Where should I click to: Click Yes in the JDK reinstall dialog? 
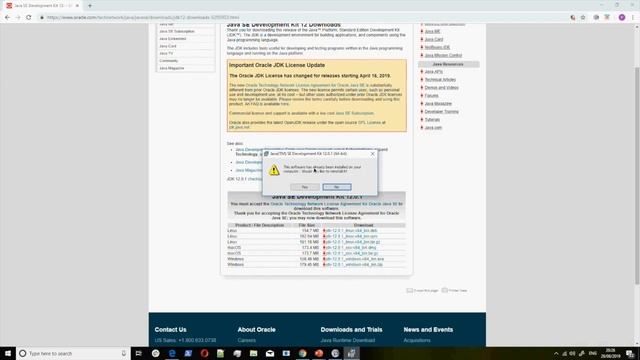pos(305,187)
